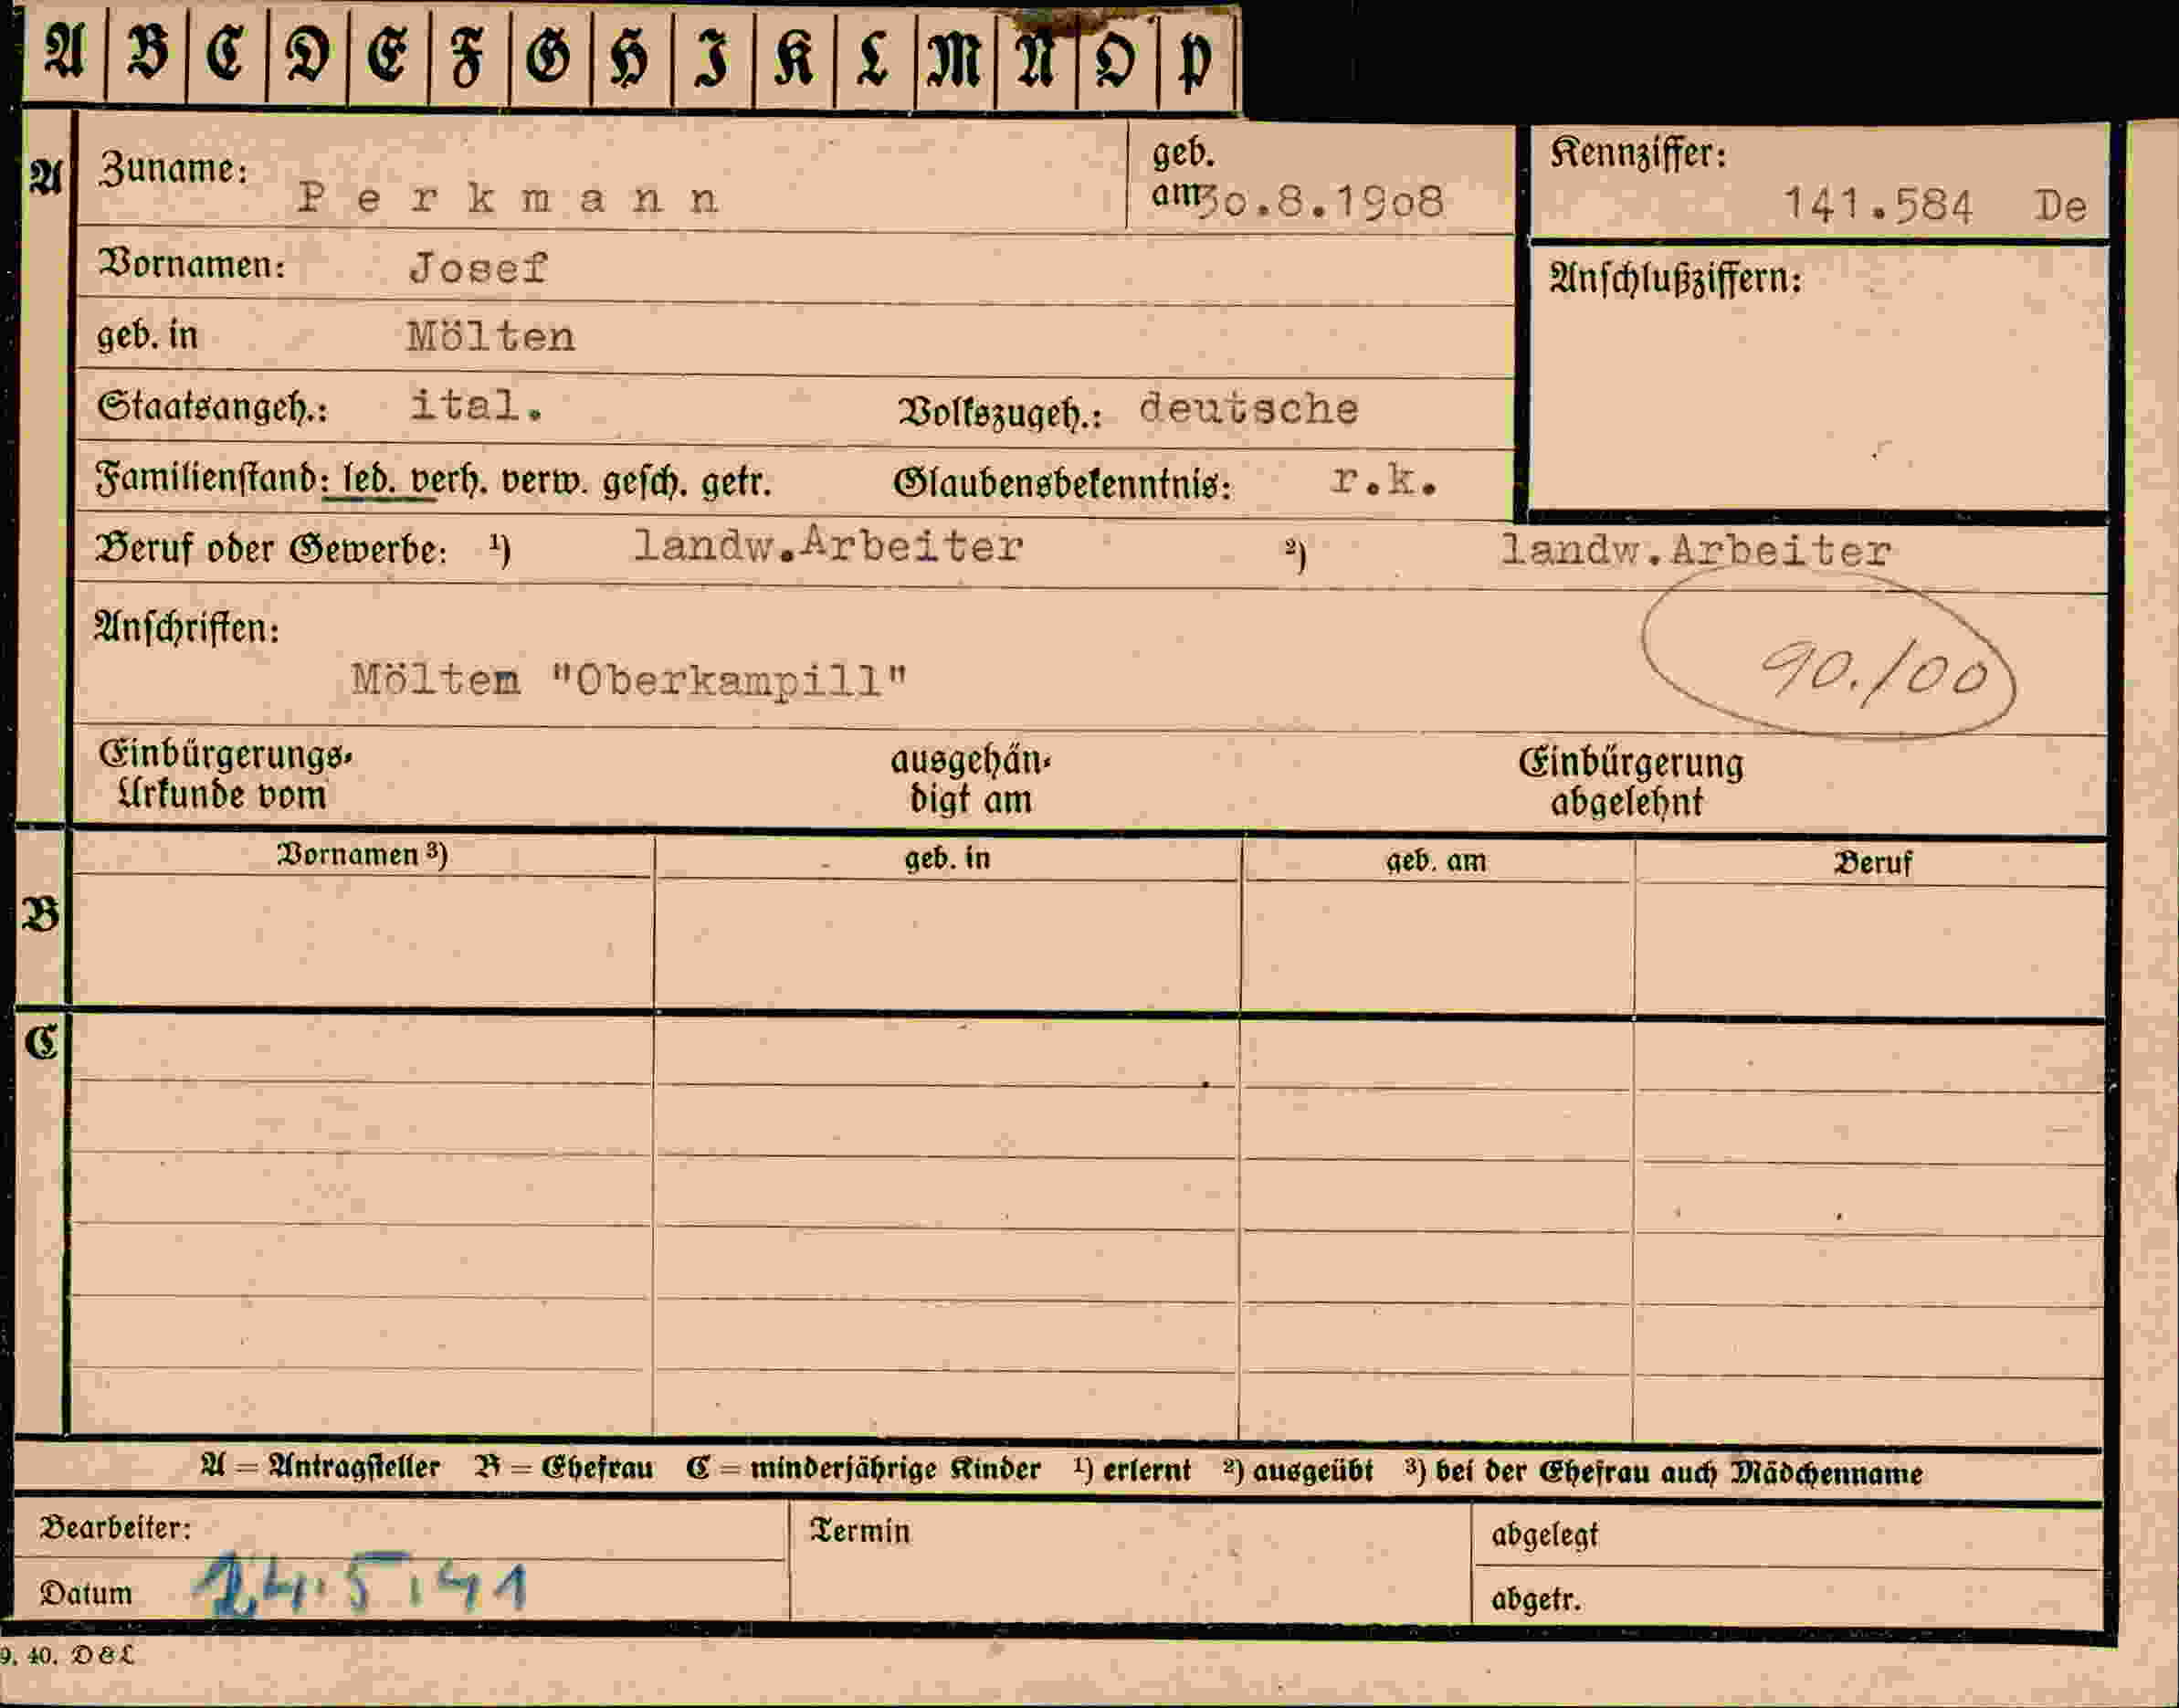Click the index tab letter G
2179x1708 pixels.
[x=548, y=56]
